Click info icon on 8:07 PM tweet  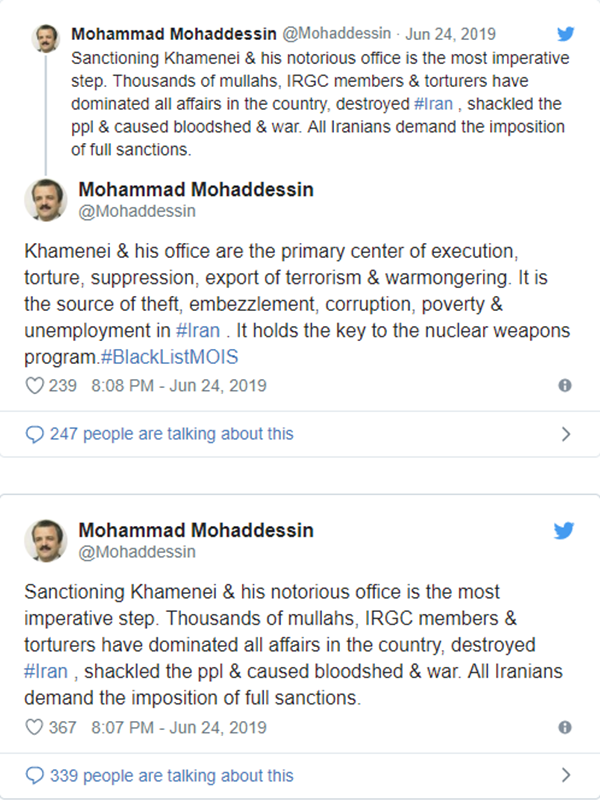point(565,727)
